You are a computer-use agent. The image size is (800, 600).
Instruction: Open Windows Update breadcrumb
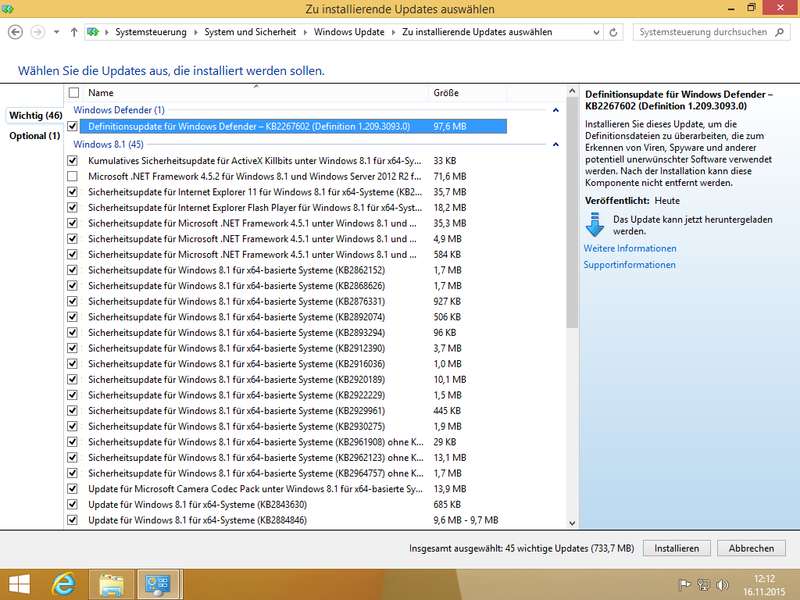[x=349, y=32]
